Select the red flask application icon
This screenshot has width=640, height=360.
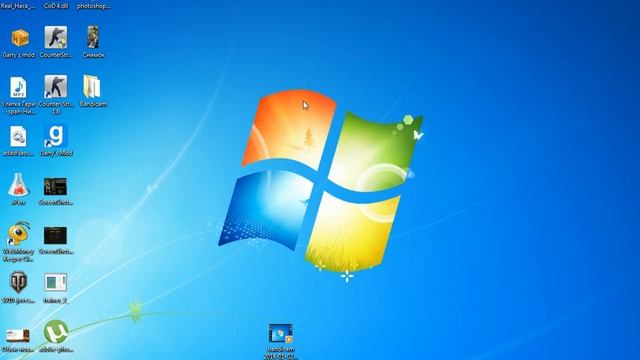[18, 184]
